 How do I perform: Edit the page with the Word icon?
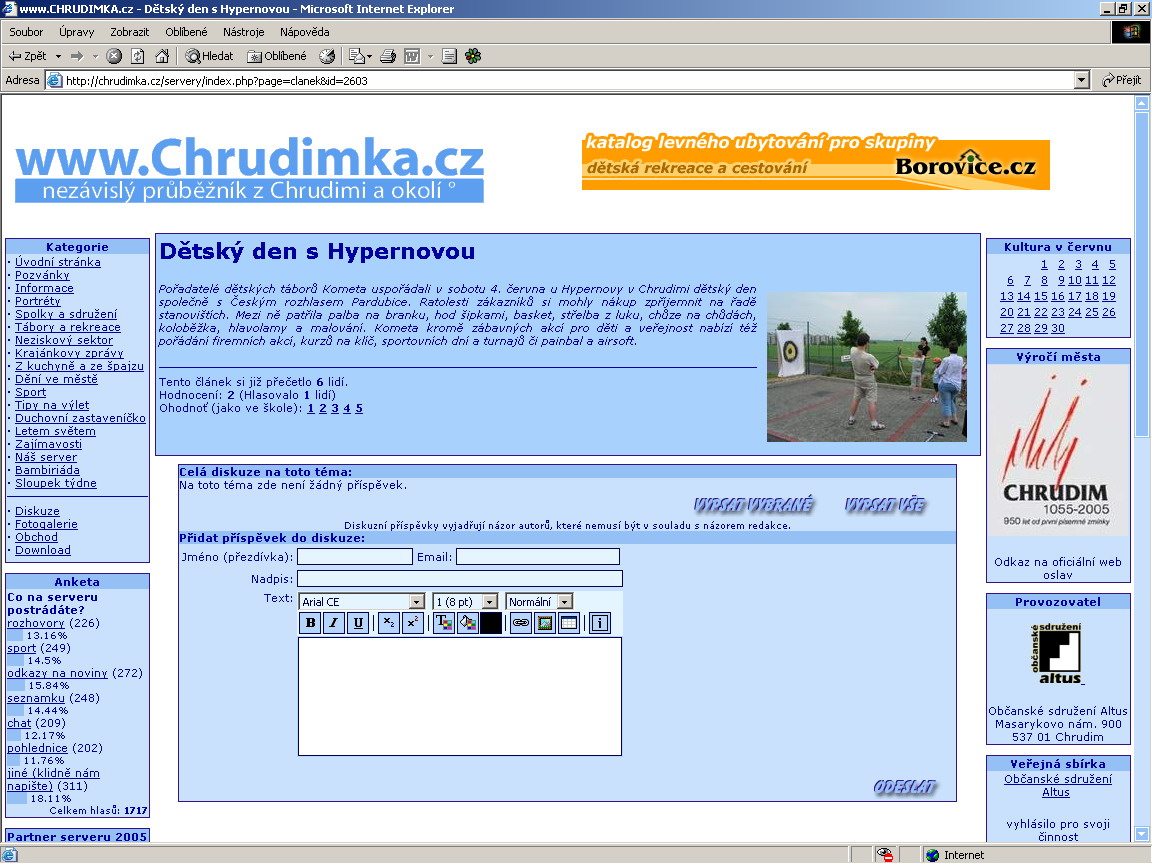[412, 56]
